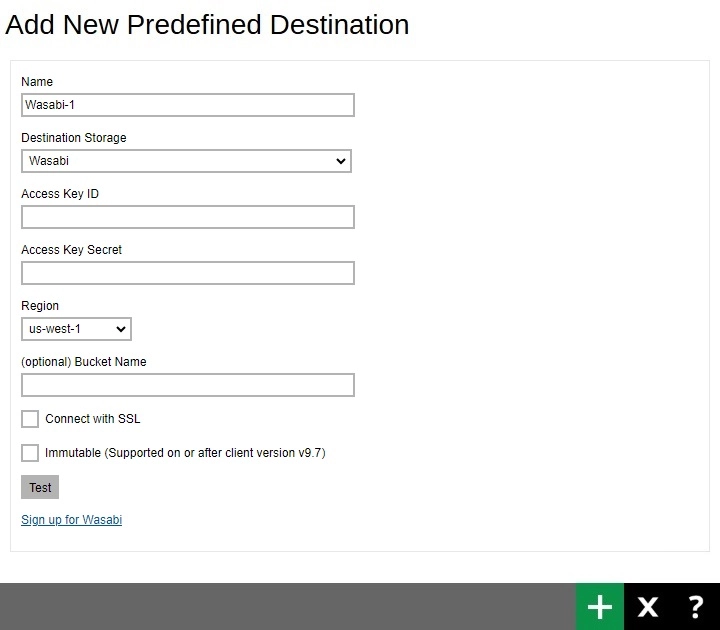This screenshot has width=720, height=630.
Task: Click the Destination Storage label
Action: 74,138
